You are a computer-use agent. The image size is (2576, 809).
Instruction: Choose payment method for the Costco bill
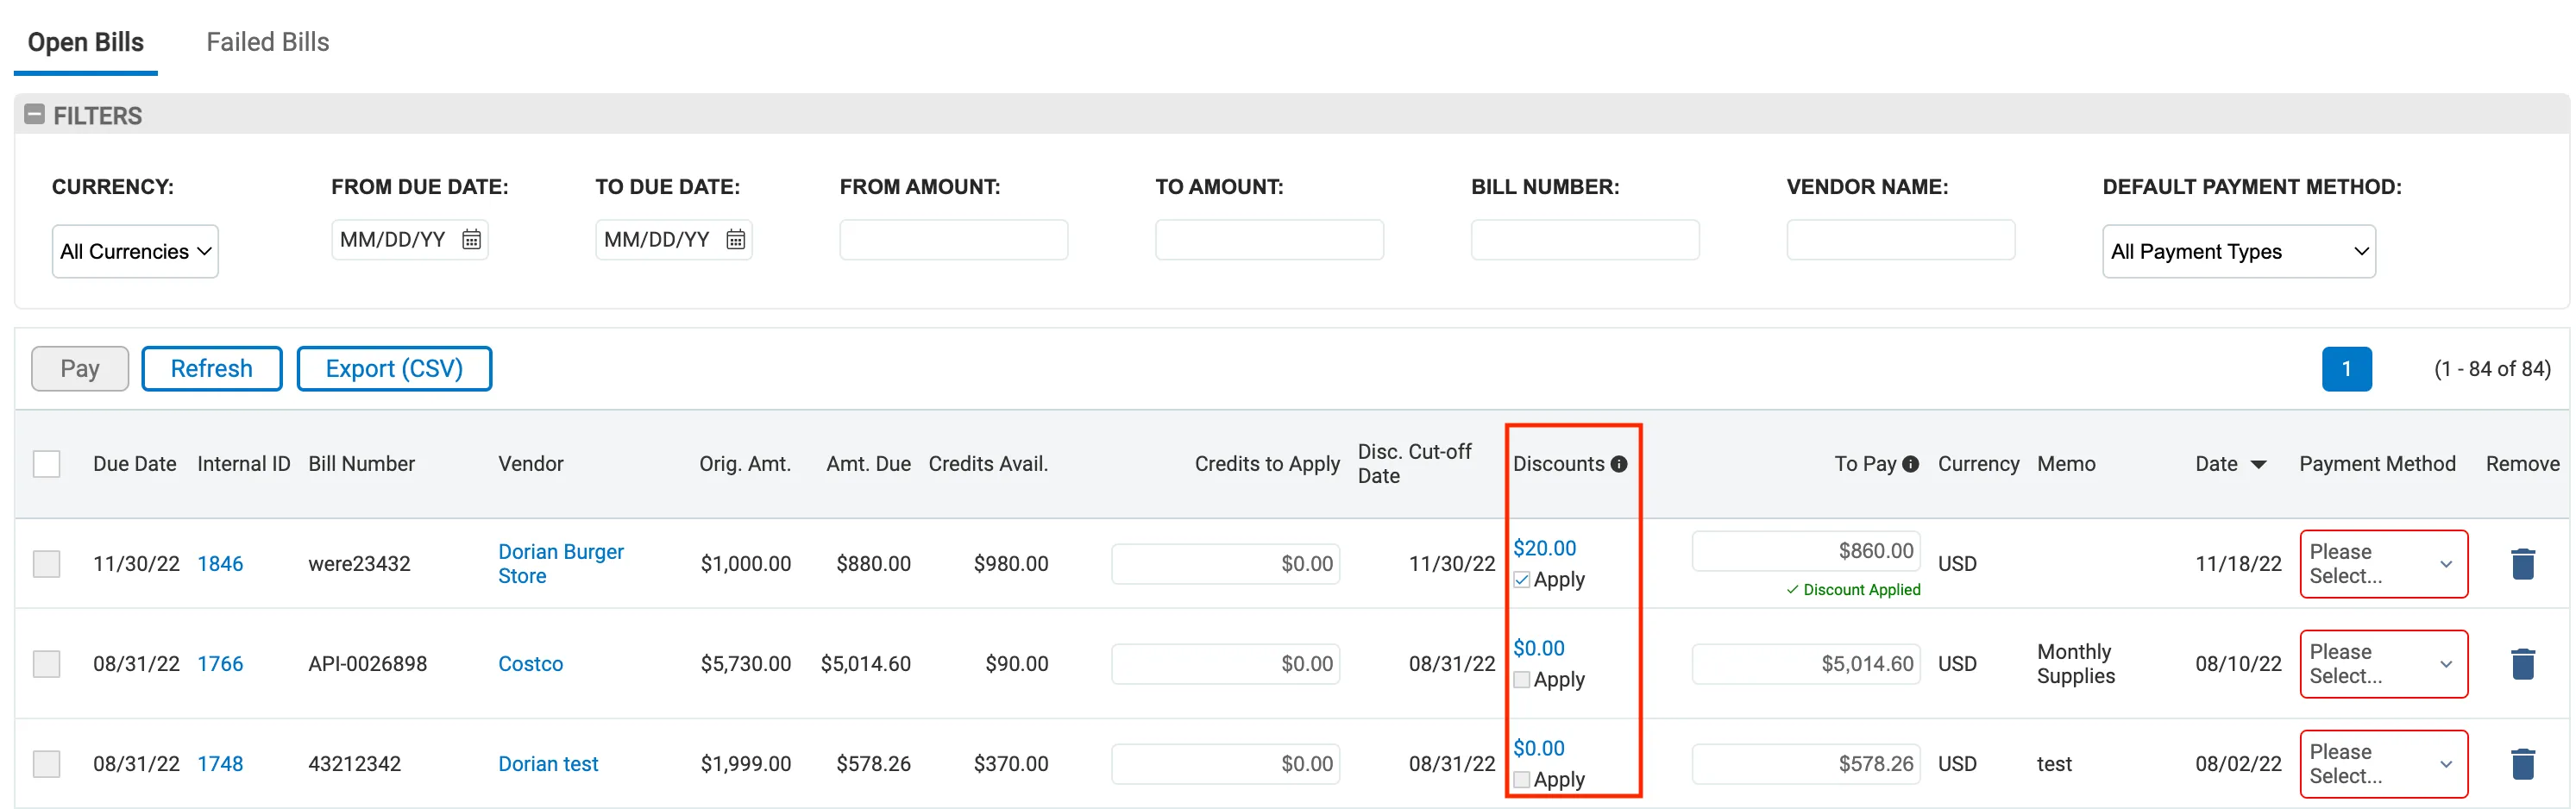(x=2383, y=664)
